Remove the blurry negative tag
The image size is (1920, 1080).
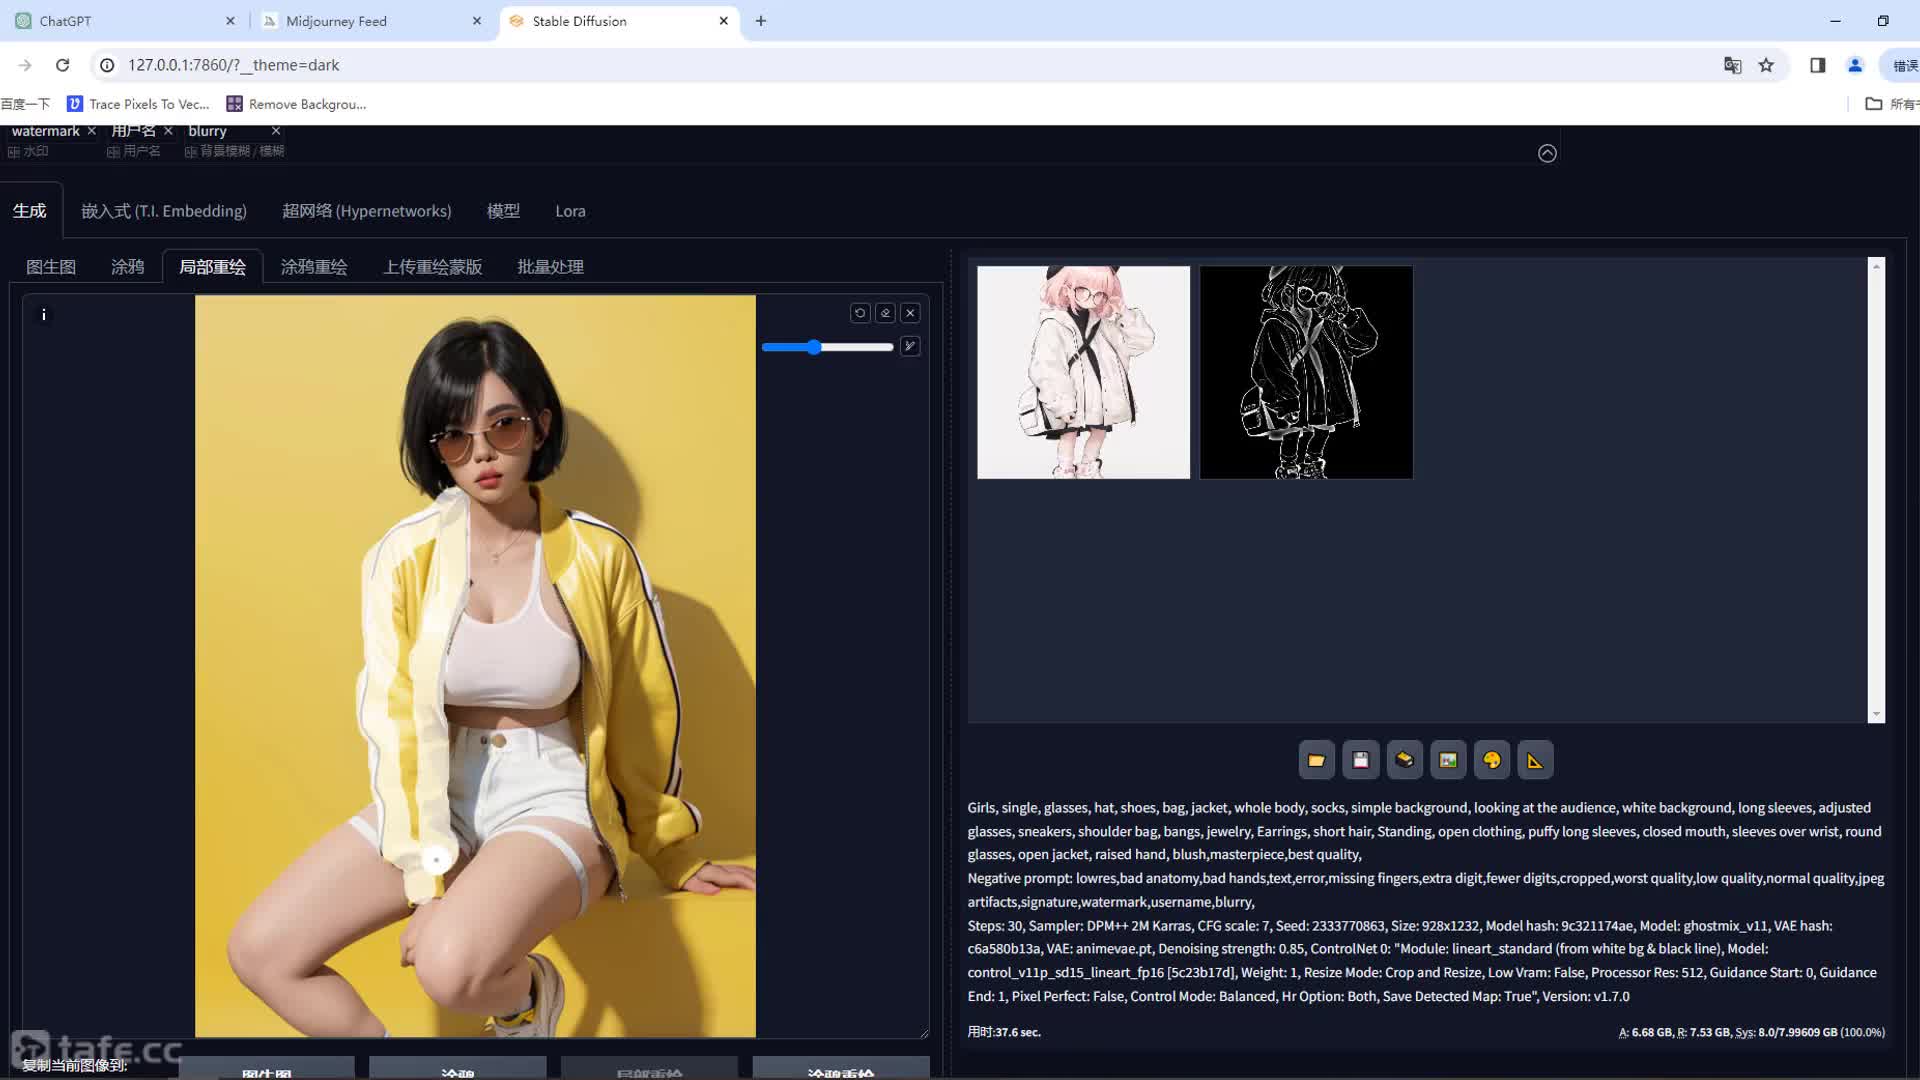point(276,131)
